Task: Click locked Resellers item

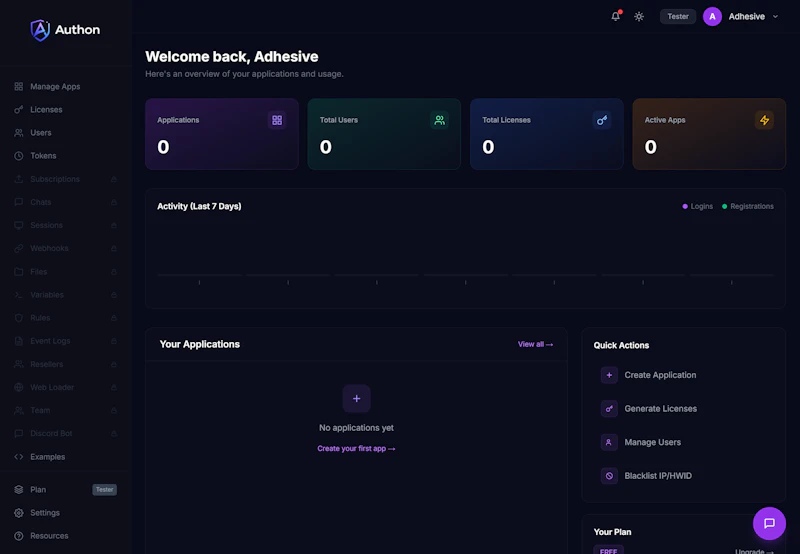Action: 65,364
